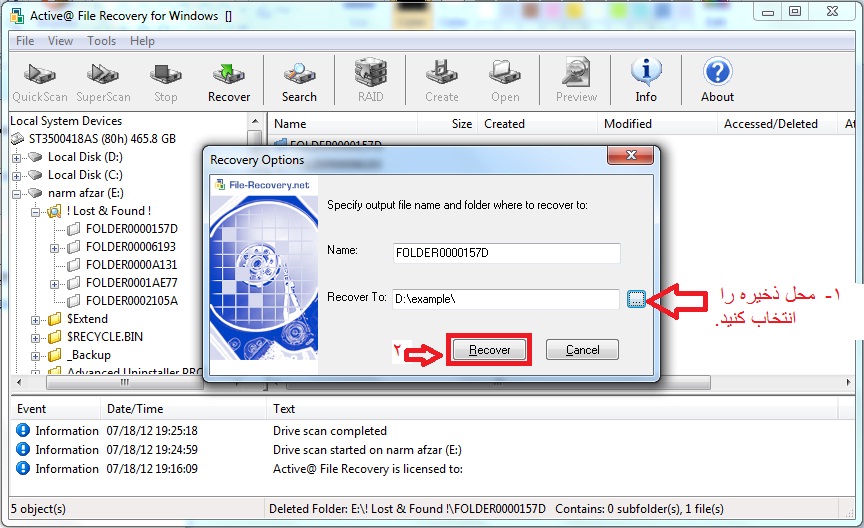Image resolution: width=864 pixels, height=528 pixels.
Task: Expand the Local Disk (C:) node
Action: 17,176
